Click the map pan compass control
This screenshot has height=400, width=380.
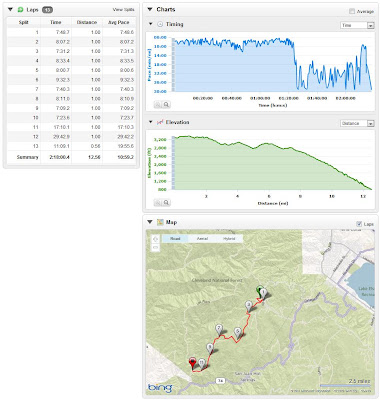(x=155, y=239)
